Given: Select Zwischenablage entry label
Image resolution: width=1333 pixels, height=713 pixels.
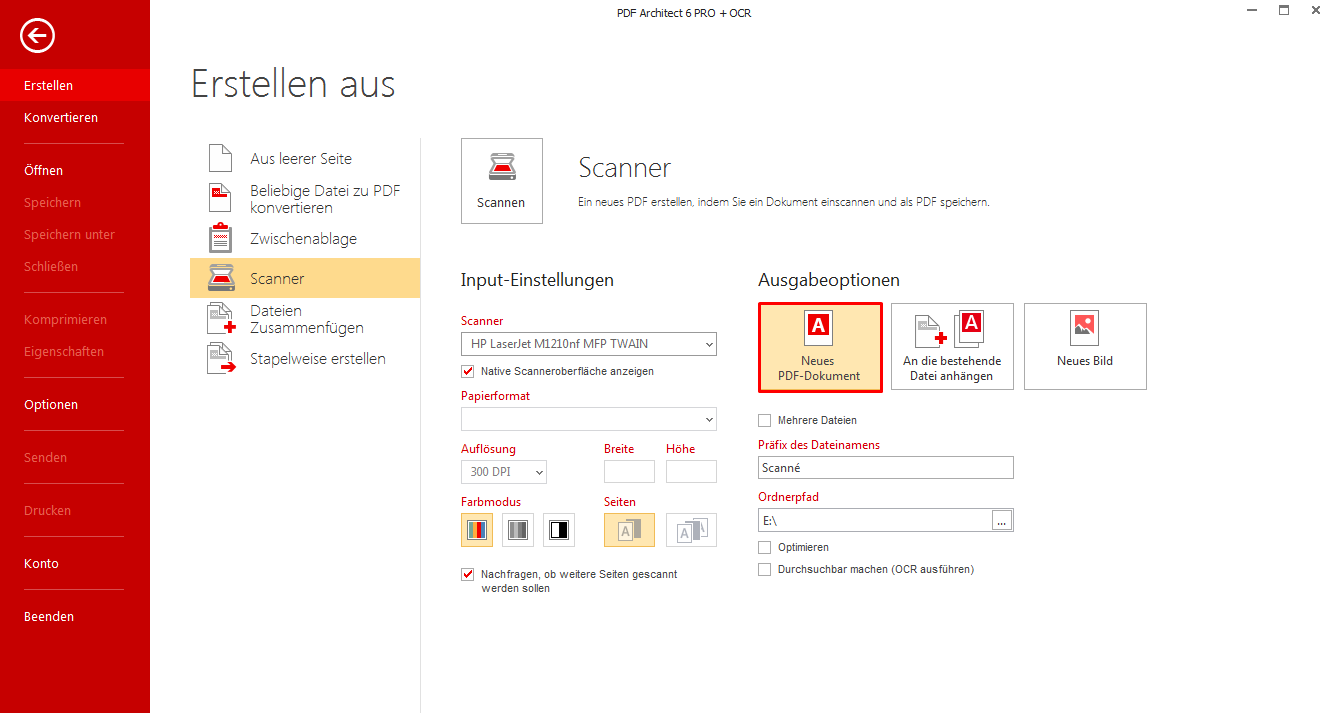Looking at the screenshot, I should pos(303,239).
